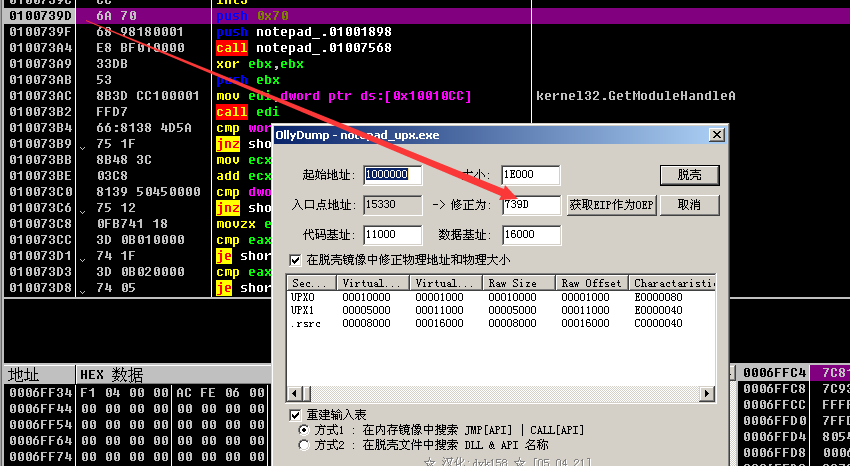This screenshot has width=850, height=466.
Task: Select dump row 0006FF54
Action: click(41, 424)
